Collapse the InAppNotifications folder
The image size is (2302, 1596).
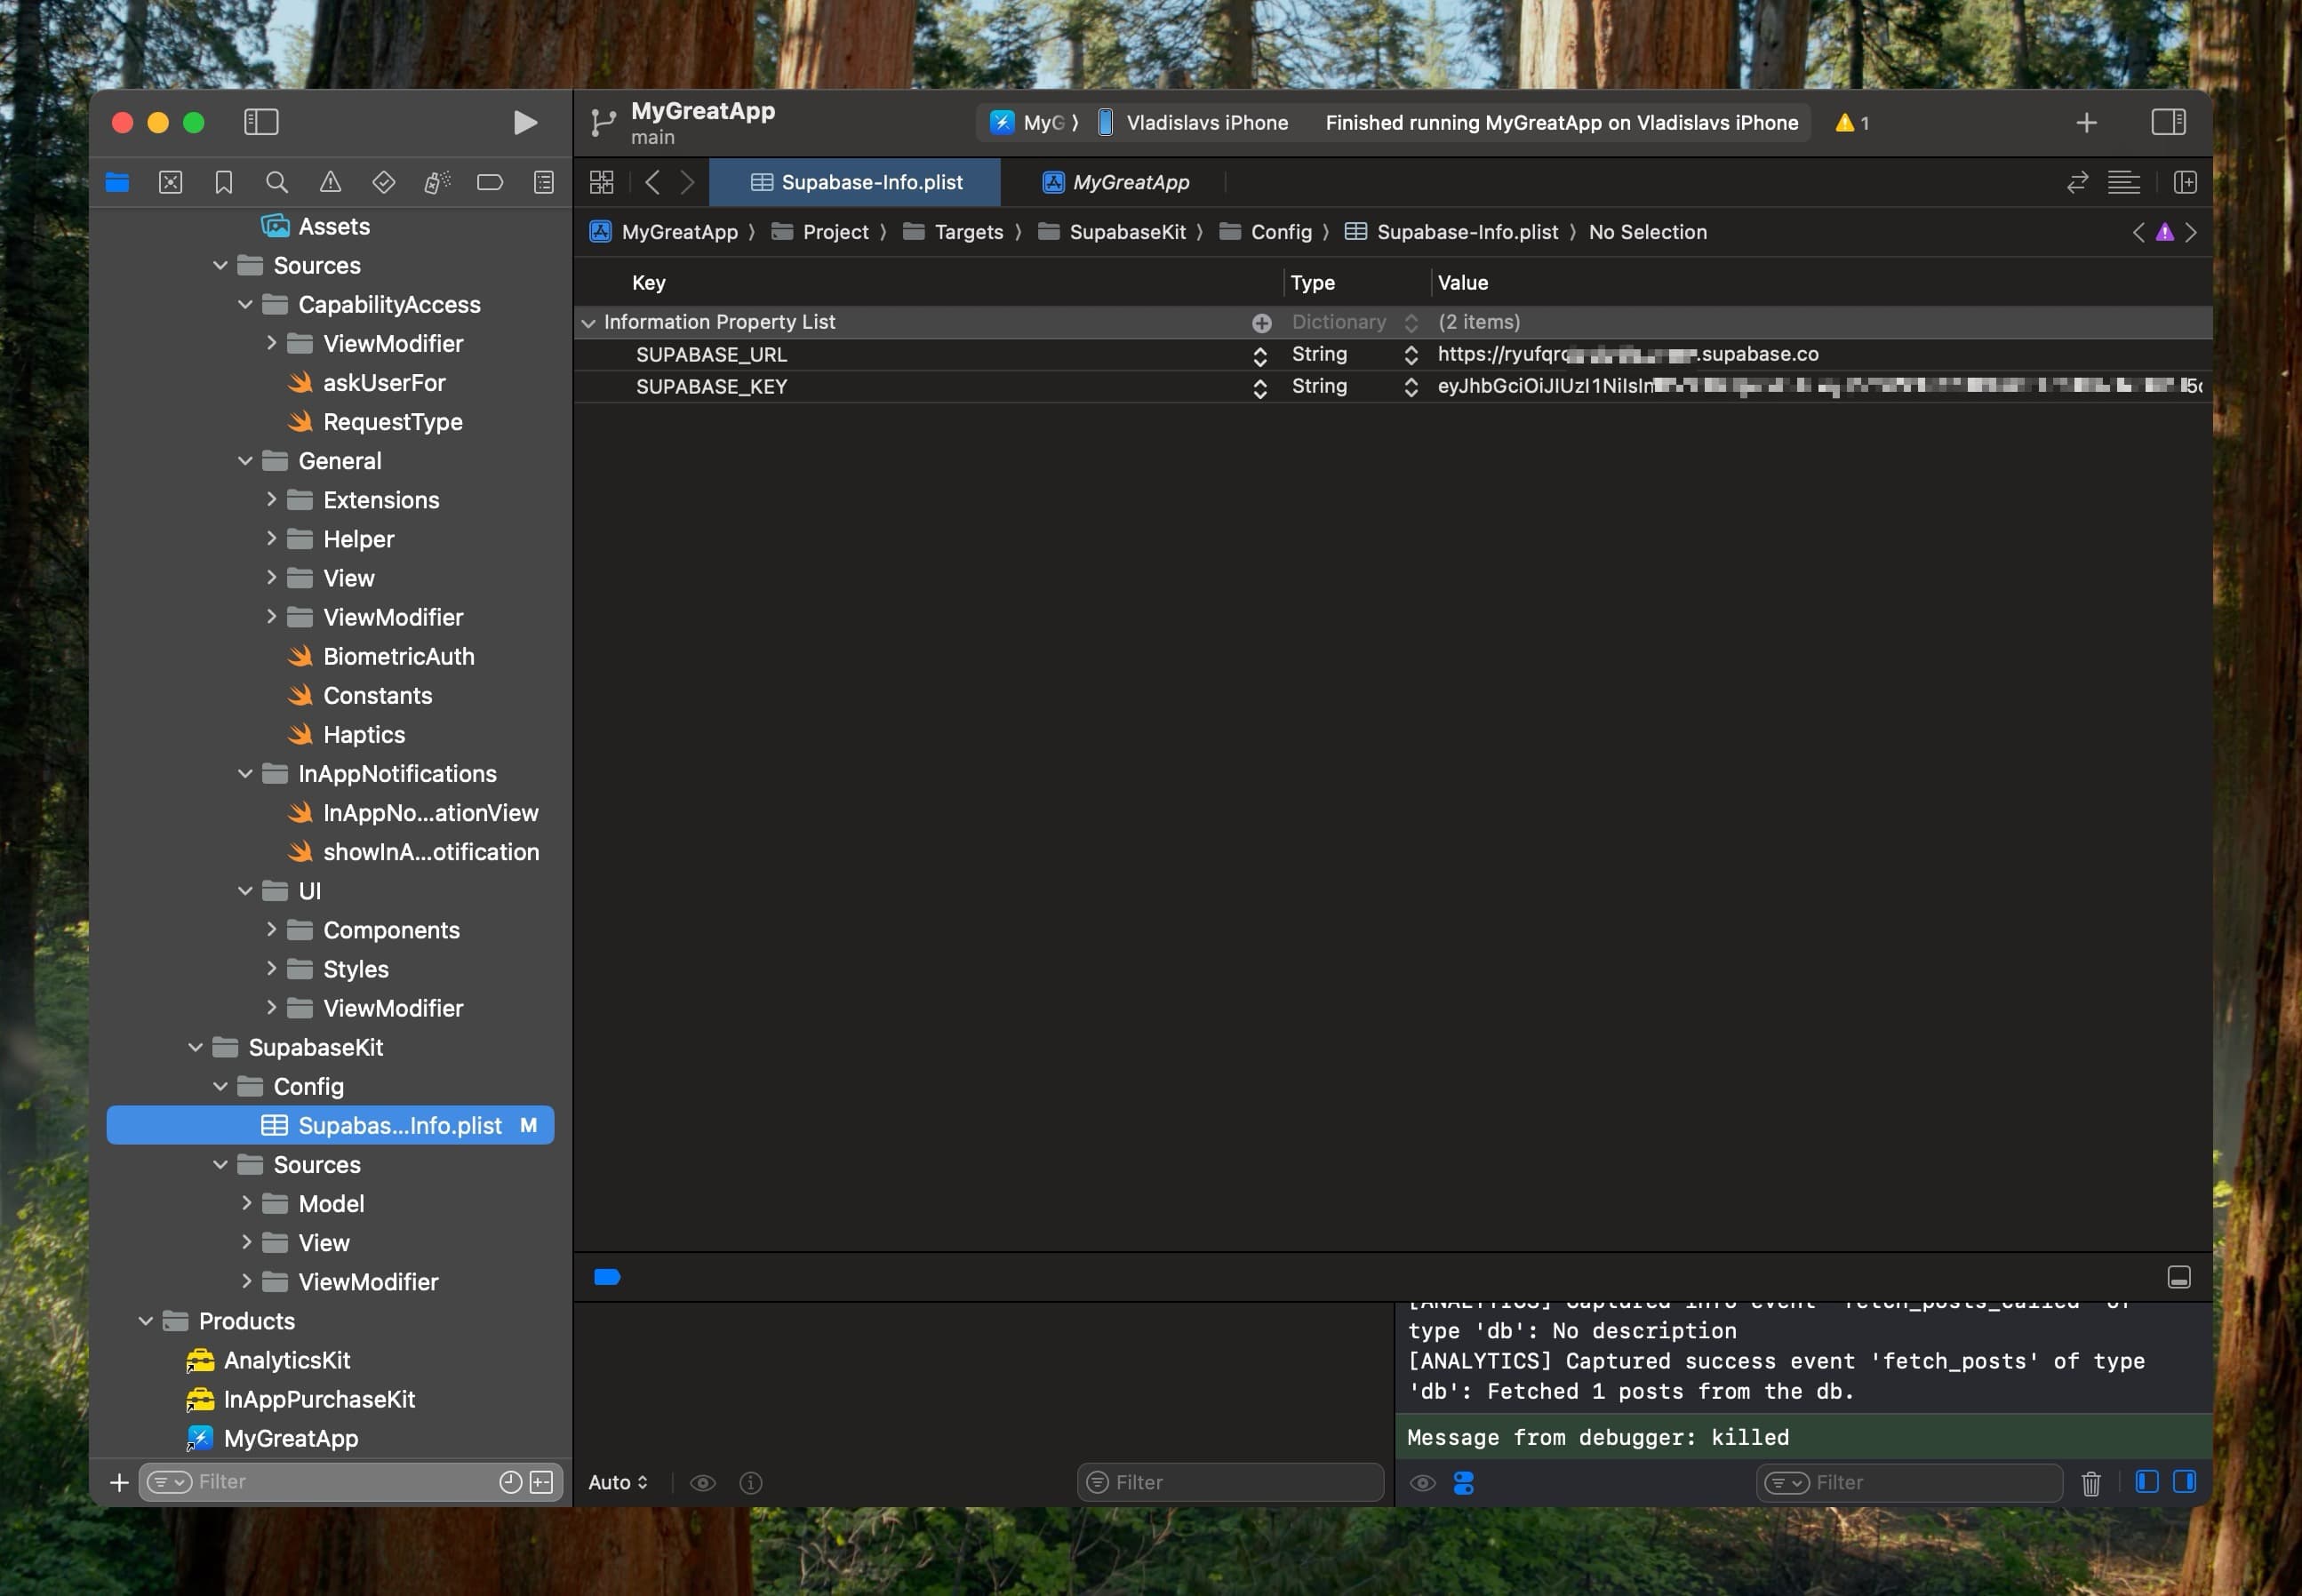click(x=245, y=773)
